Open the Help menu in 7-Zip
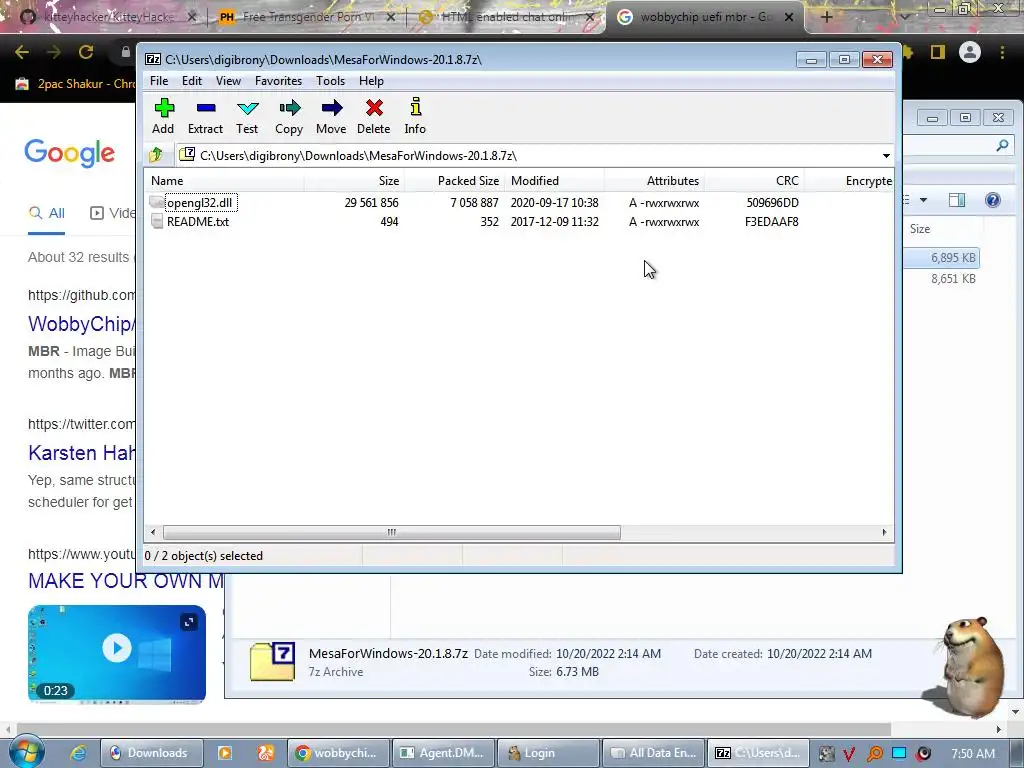1024x768 pixels. click(371, 81)
